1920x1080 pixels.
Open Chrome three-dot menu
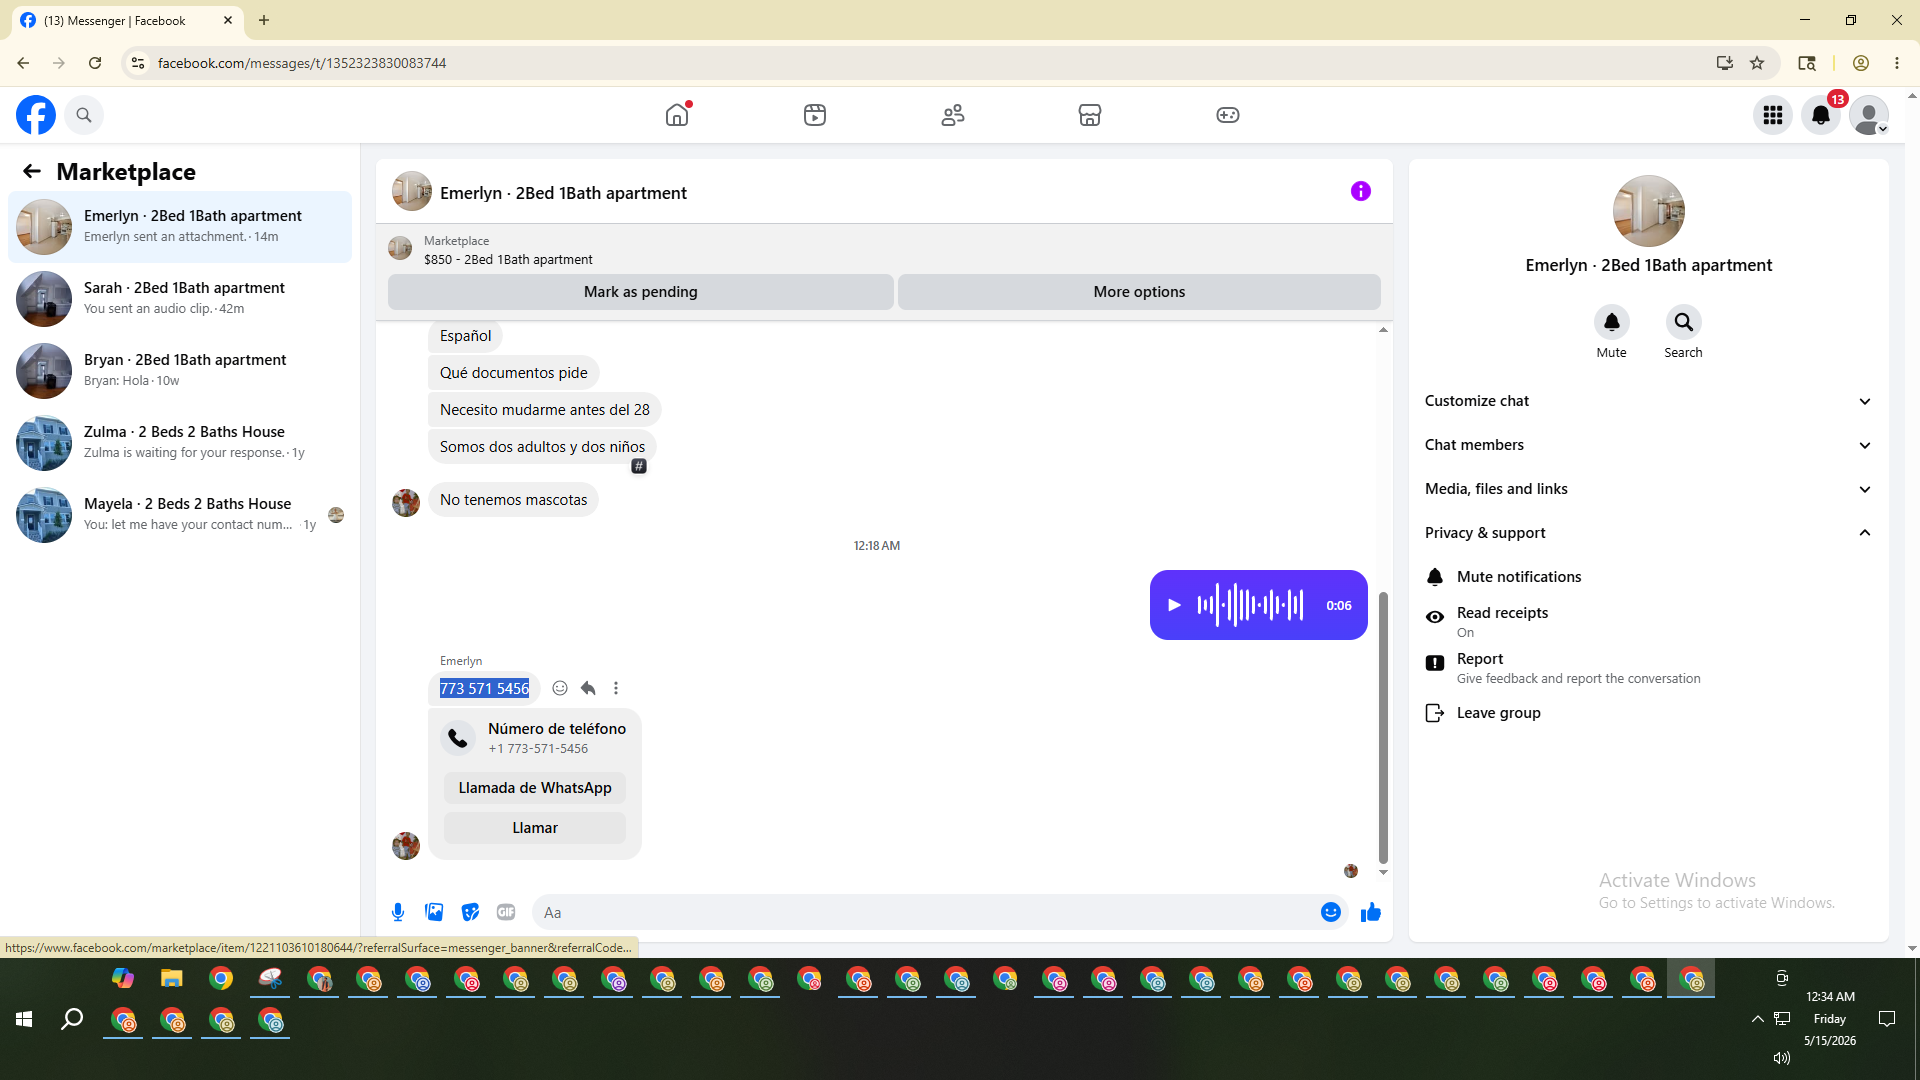pyautogui.click(x=1897, y=63)
